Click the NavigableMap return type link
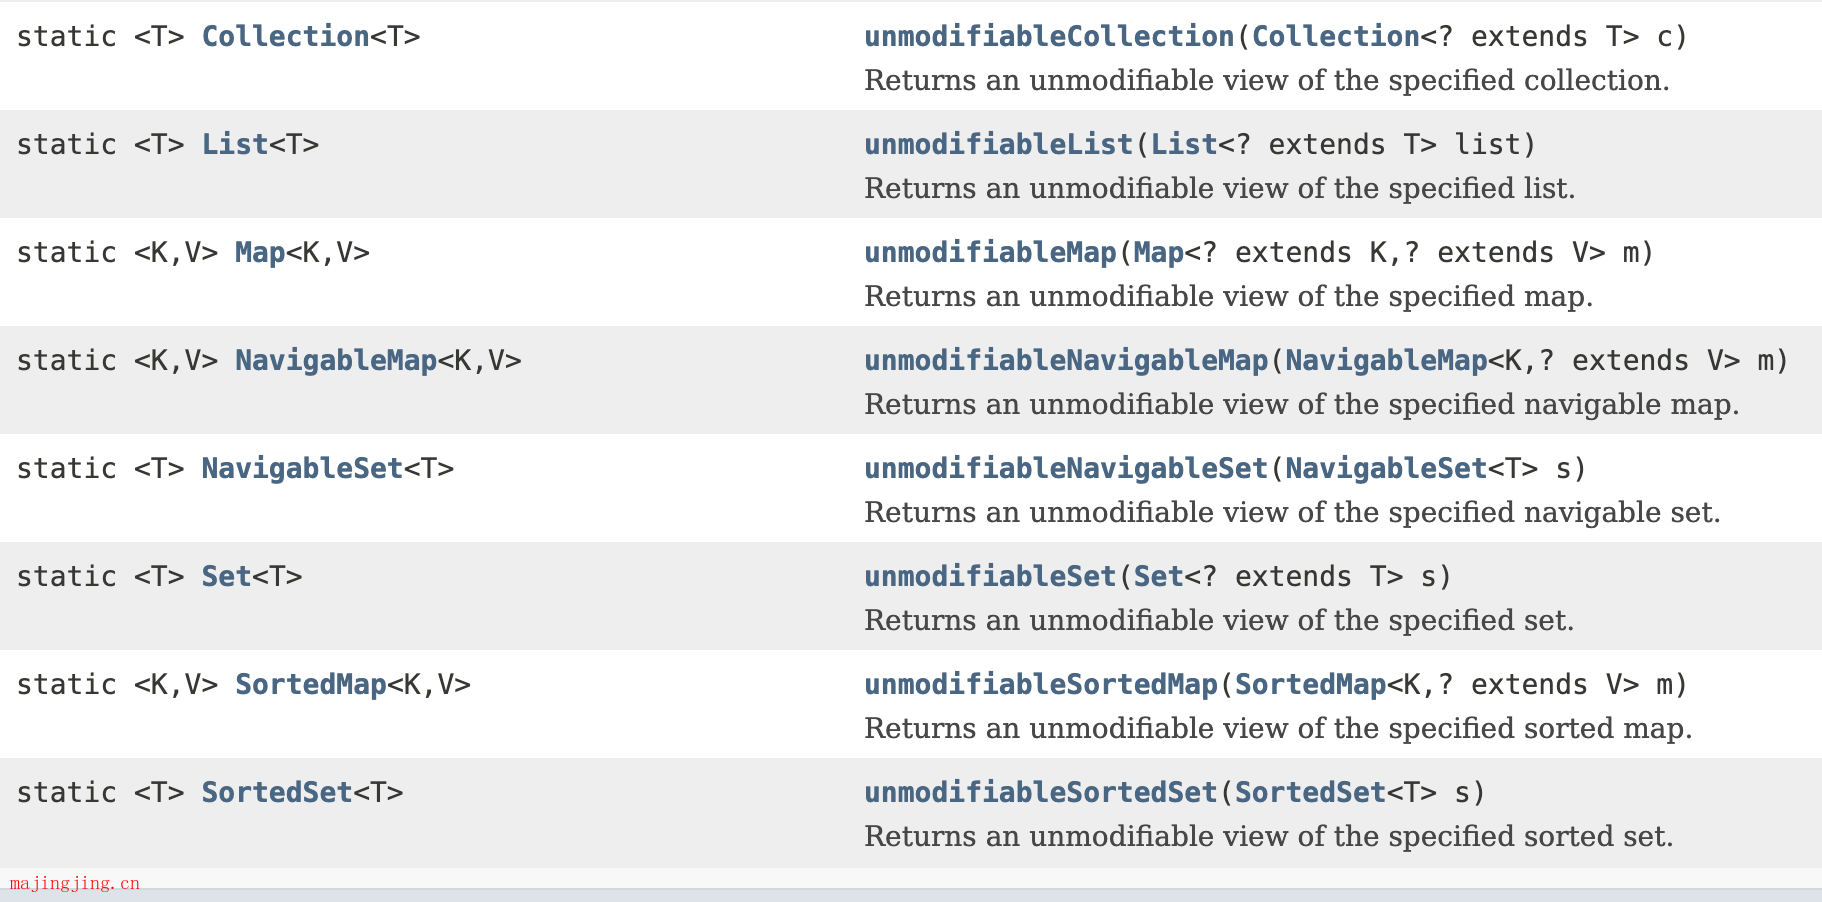The height and width of the screenshot is (902, 1822). click(336, 360)
